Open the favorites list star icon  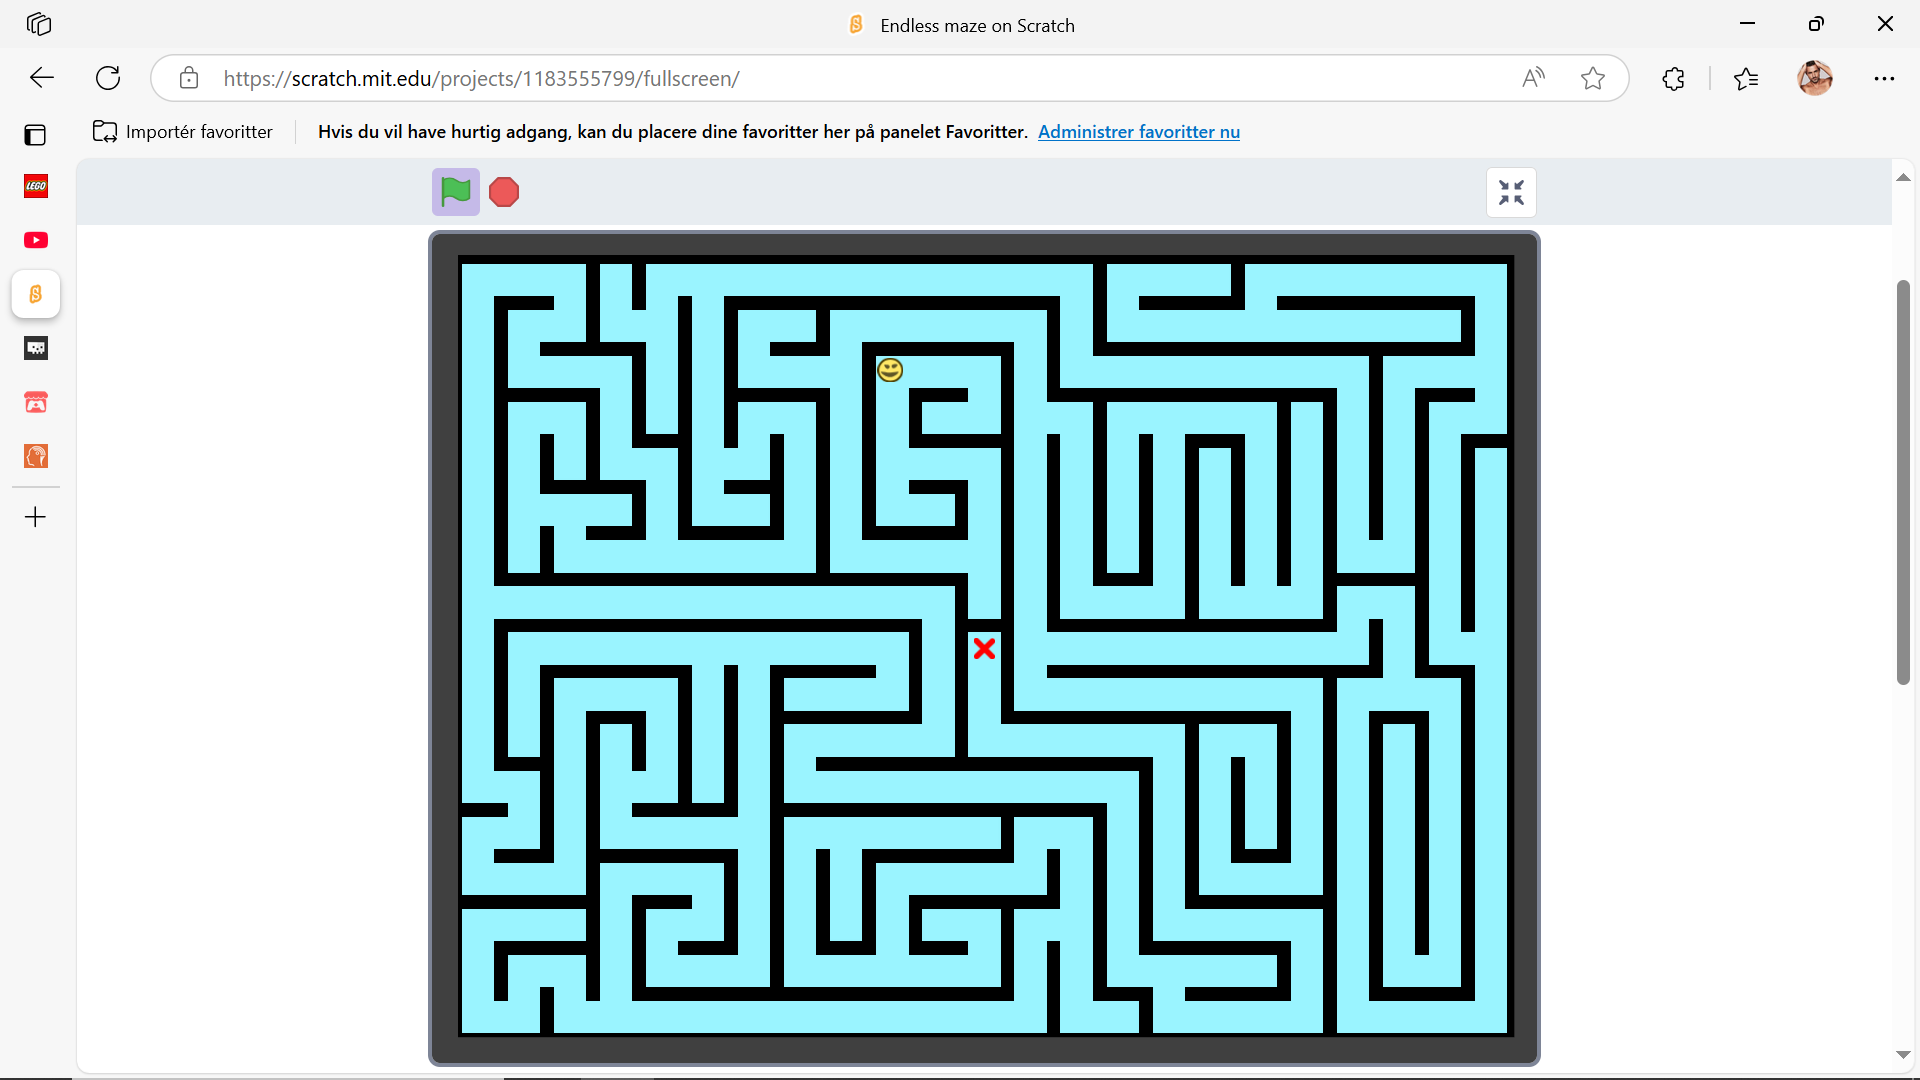[x=1747, y=78]
